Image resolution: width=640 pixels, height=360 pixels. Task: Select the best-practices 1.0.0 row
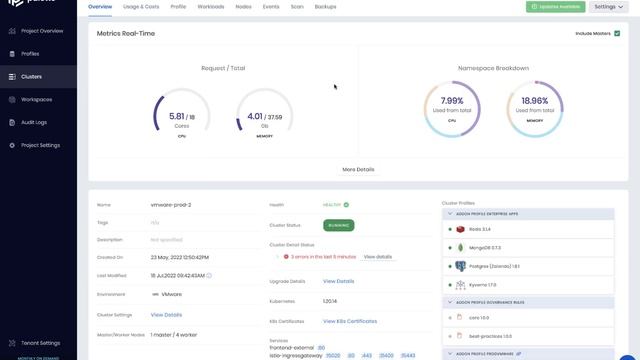pos(528,336)
